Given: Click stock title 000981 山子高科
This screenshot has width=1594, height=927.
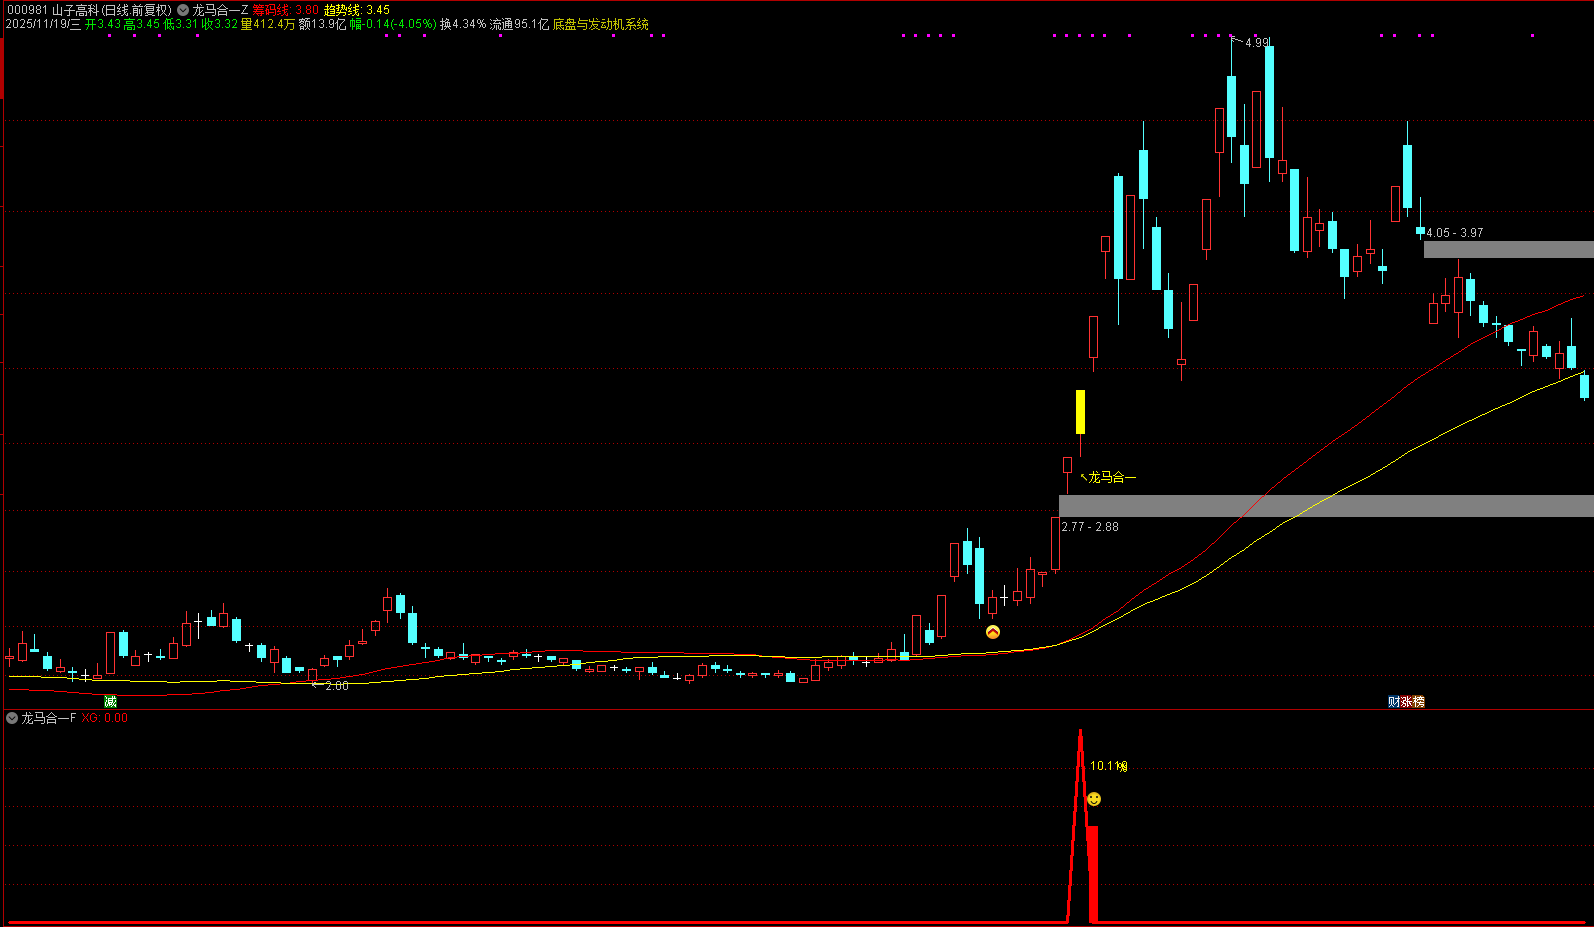Looking at the screenshot, I should [x=53, y=10].
